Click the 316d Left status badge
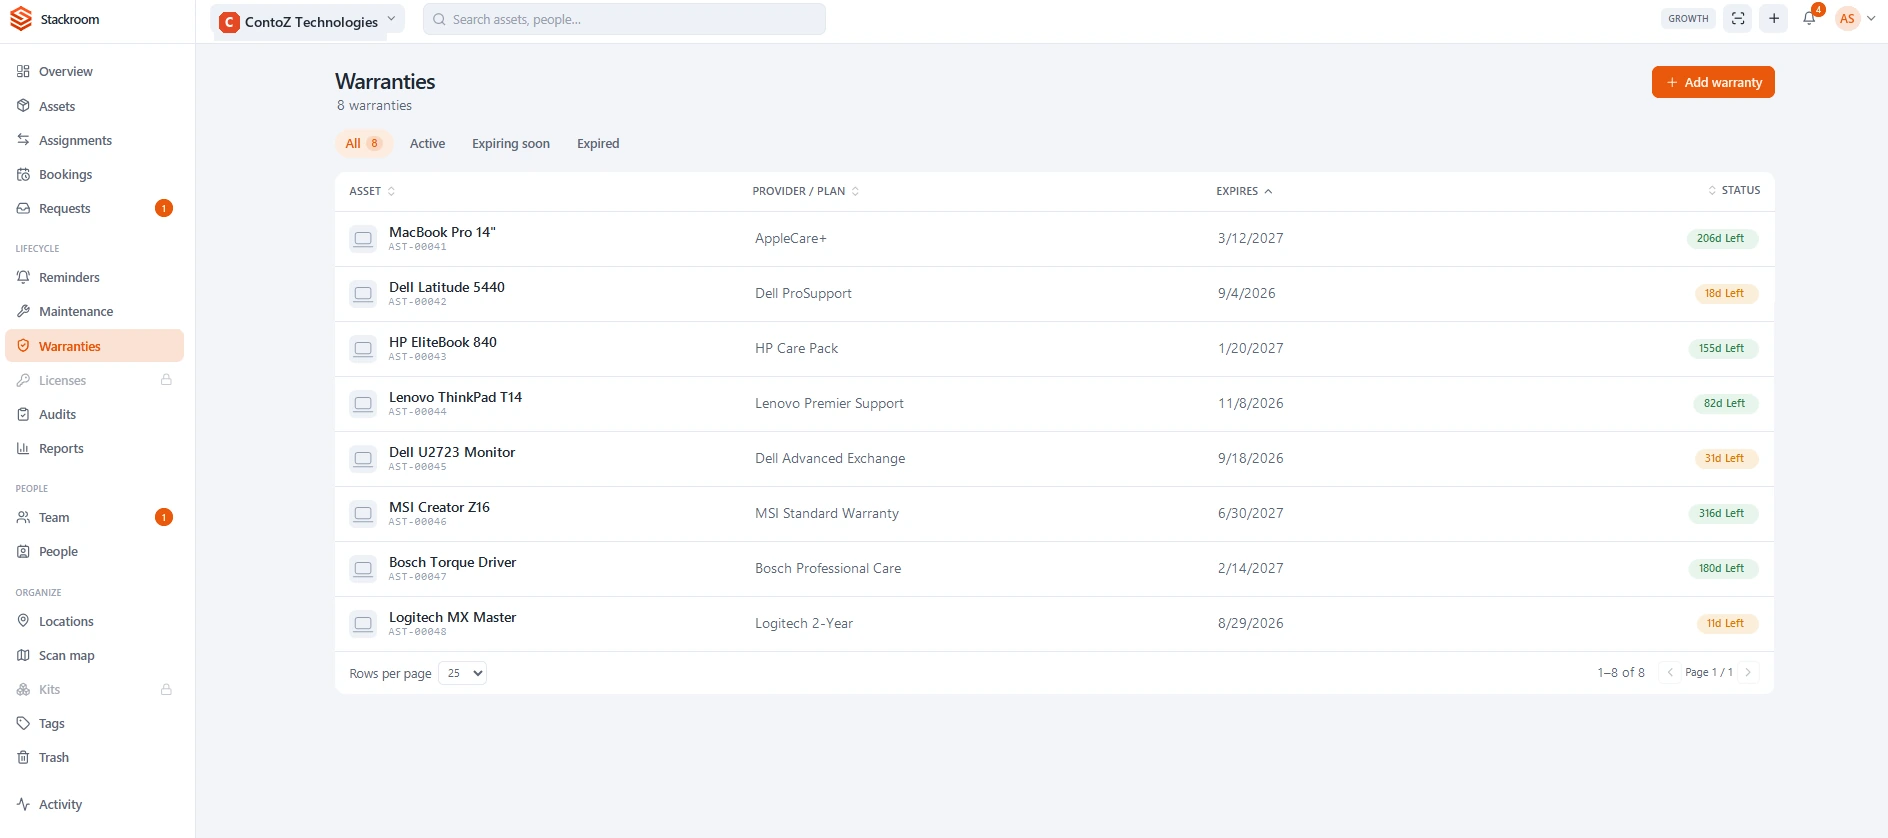This screenshot has height=838, width=1888. click(1722, 514)
